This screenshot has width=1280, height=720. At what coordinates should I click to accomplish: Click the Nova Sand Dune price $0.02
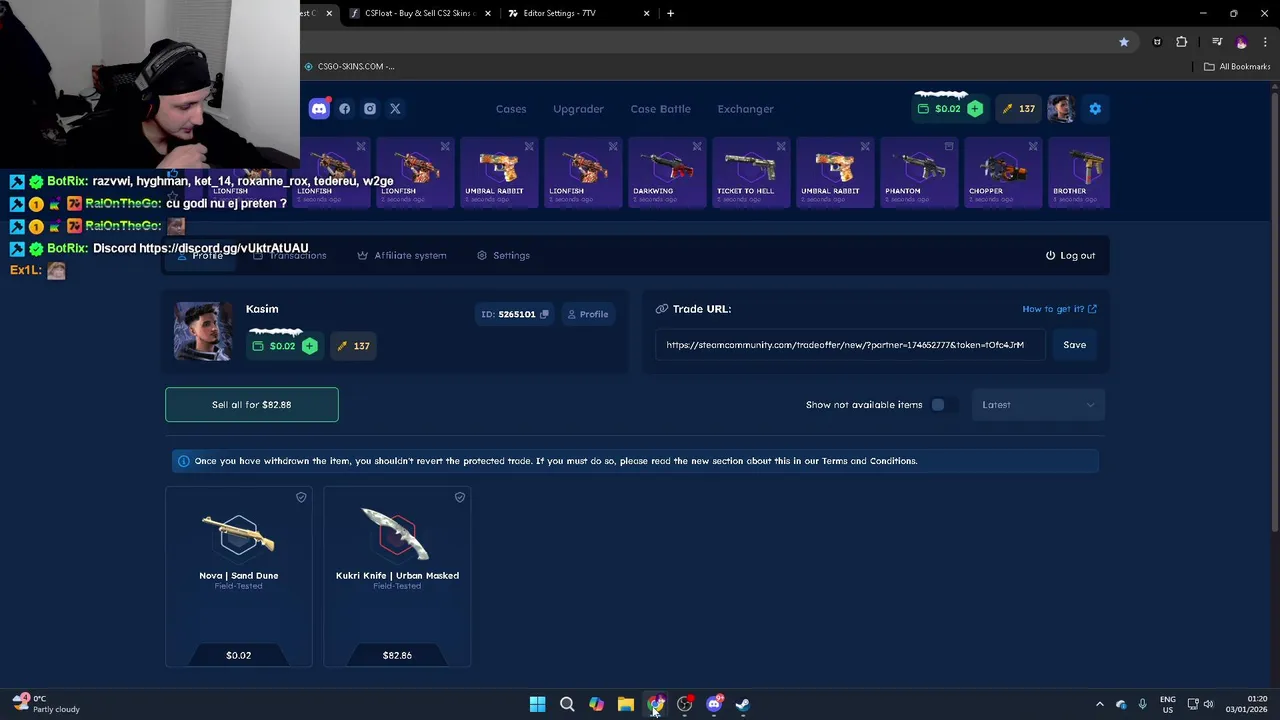[x=238, y=655]
